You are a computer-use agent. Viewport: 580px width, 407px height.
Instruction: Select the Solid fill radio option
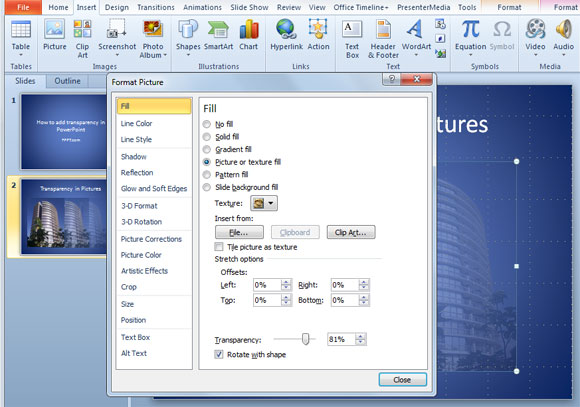coord(207,137)
